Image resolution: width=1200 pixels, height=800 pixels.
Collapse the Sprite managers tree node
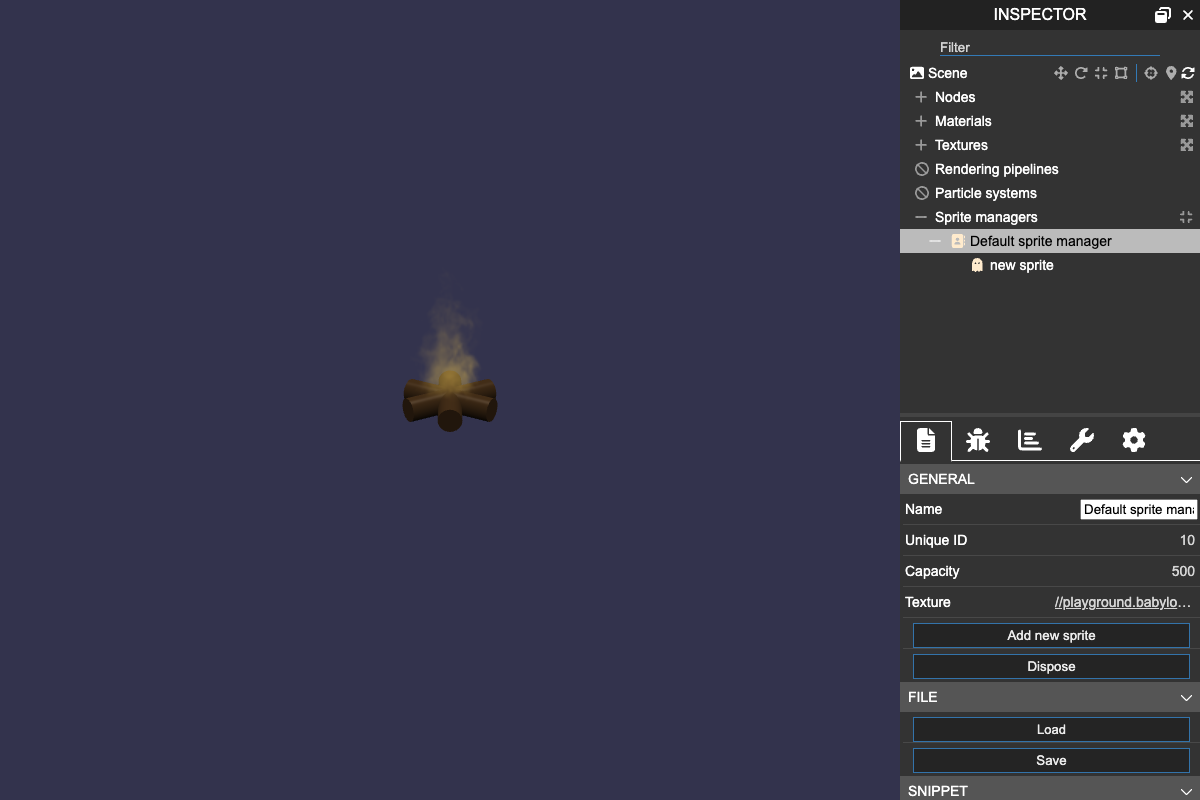click(x=921, y=217)
